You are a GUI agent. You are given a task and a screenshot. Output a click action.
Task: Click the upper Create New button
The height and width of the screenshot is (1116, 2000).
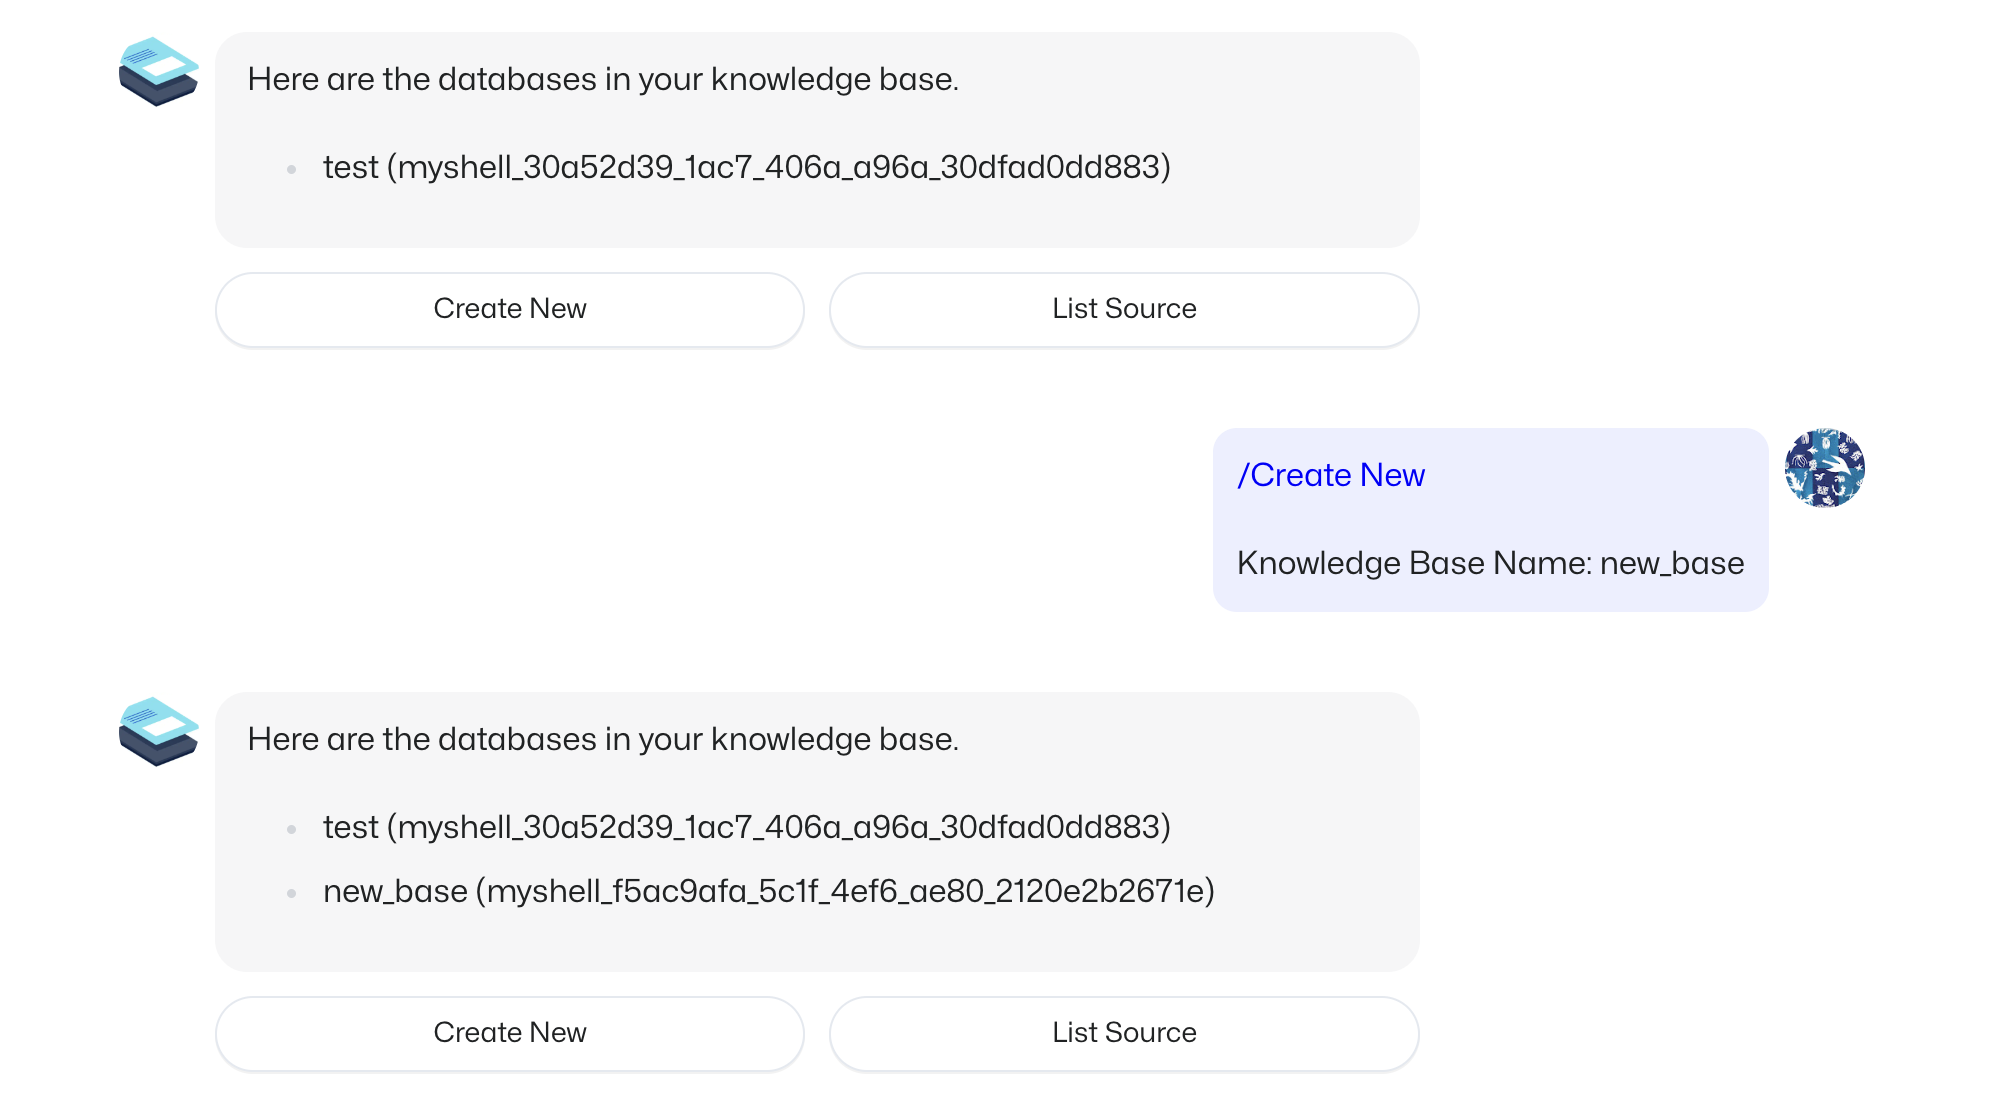tap(510, 310)
